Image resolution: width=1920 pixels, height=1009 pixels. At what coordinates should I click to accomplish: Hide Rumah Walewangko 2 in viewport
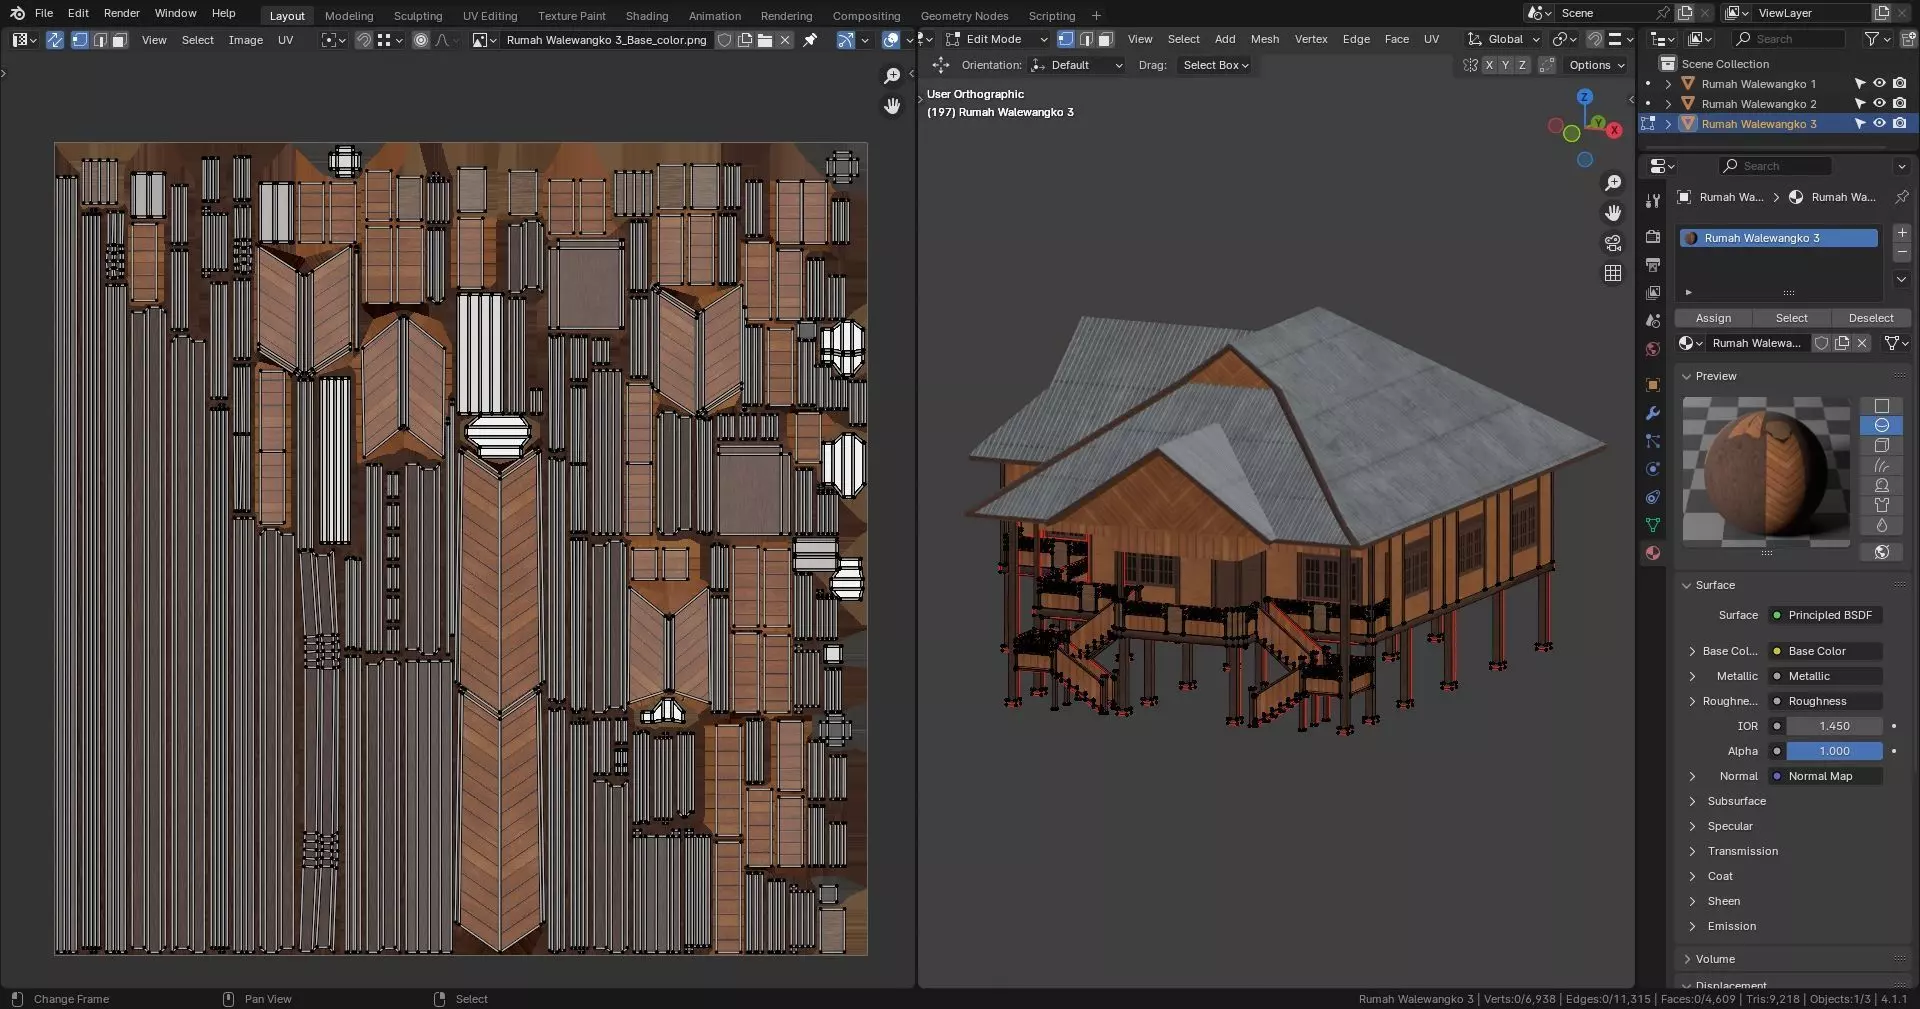point(1880,104)
